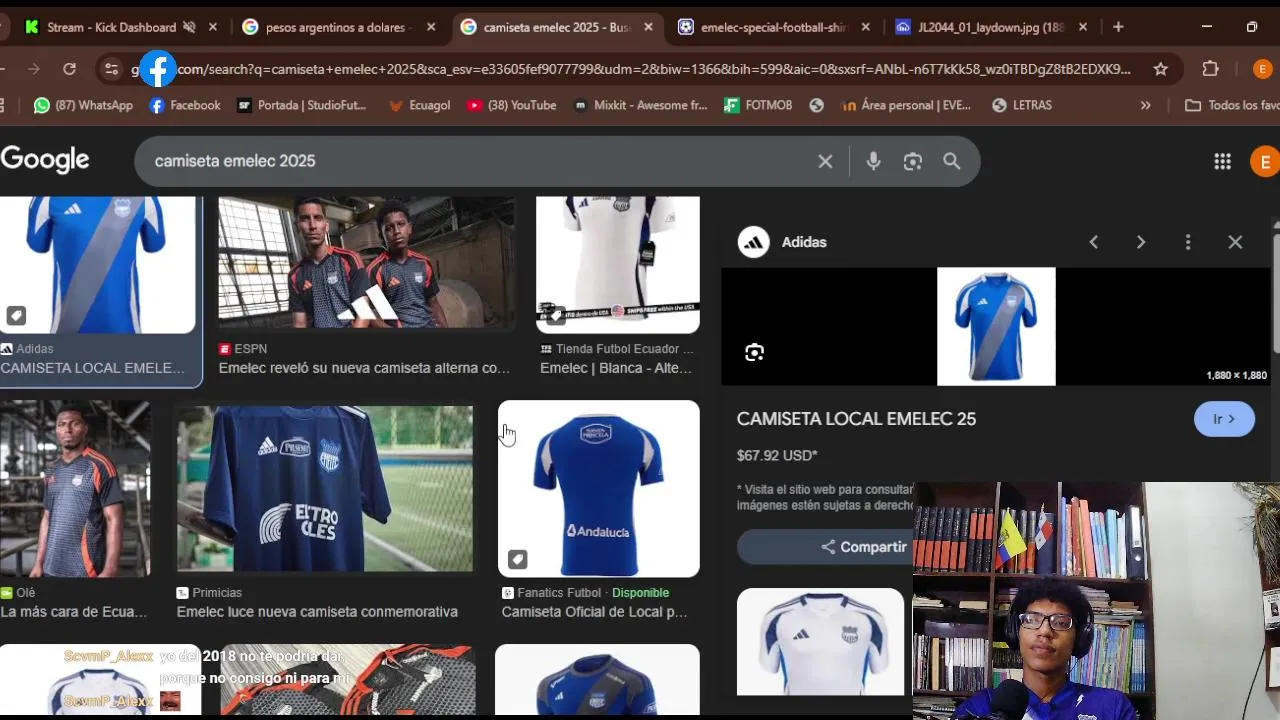Switch to JL2044_01_laydown.jpg tab
Screen dimensions: 1280x720
[x=992, y=27]
